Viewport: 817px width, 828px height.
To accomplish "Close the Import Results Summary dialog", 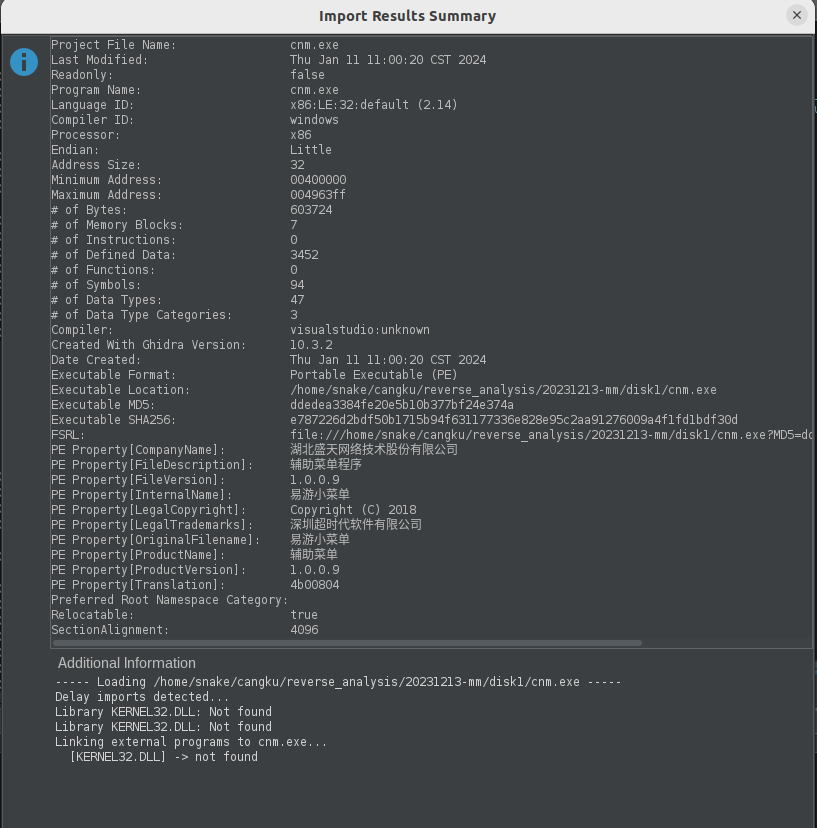I will click(796, 15).
